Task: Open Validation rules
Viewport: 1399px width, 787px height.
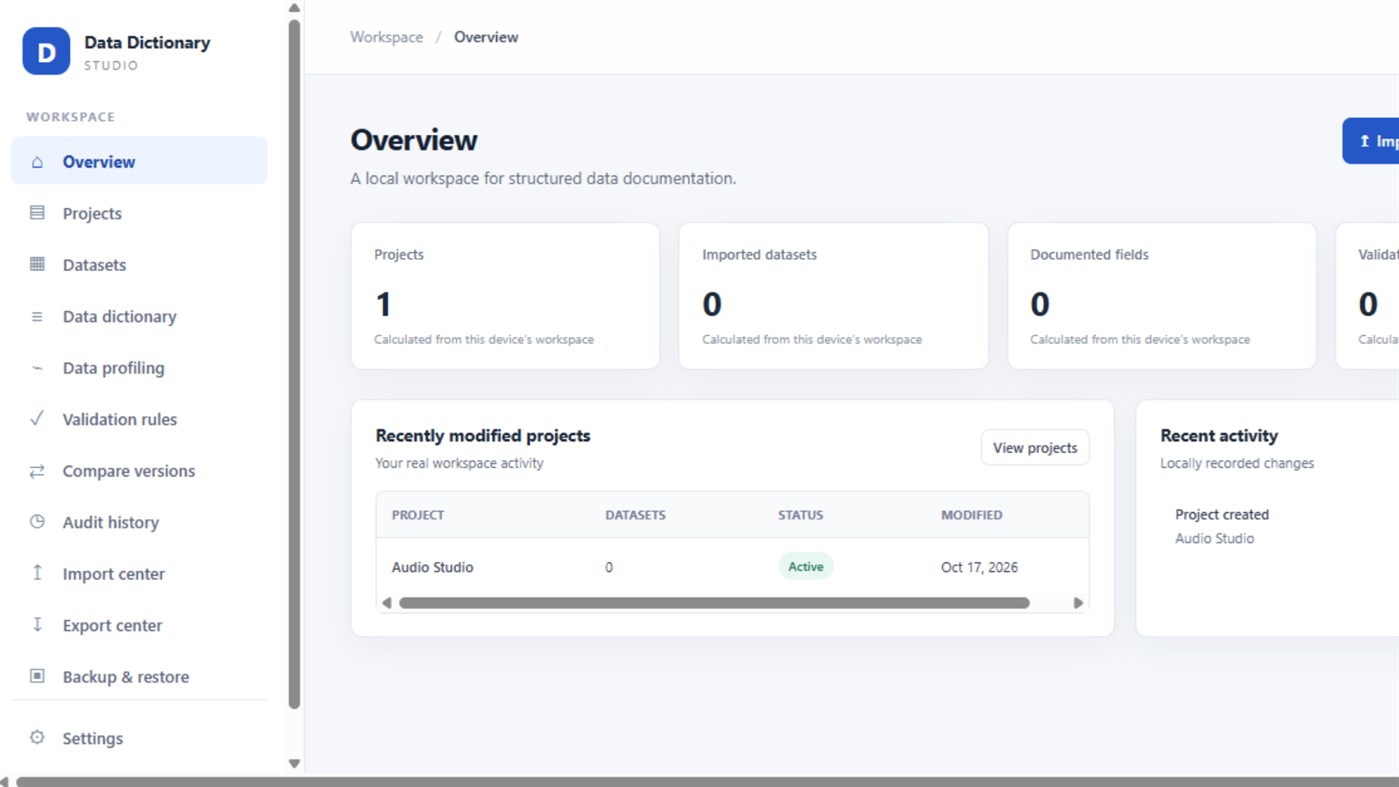Action: (139, 419)
